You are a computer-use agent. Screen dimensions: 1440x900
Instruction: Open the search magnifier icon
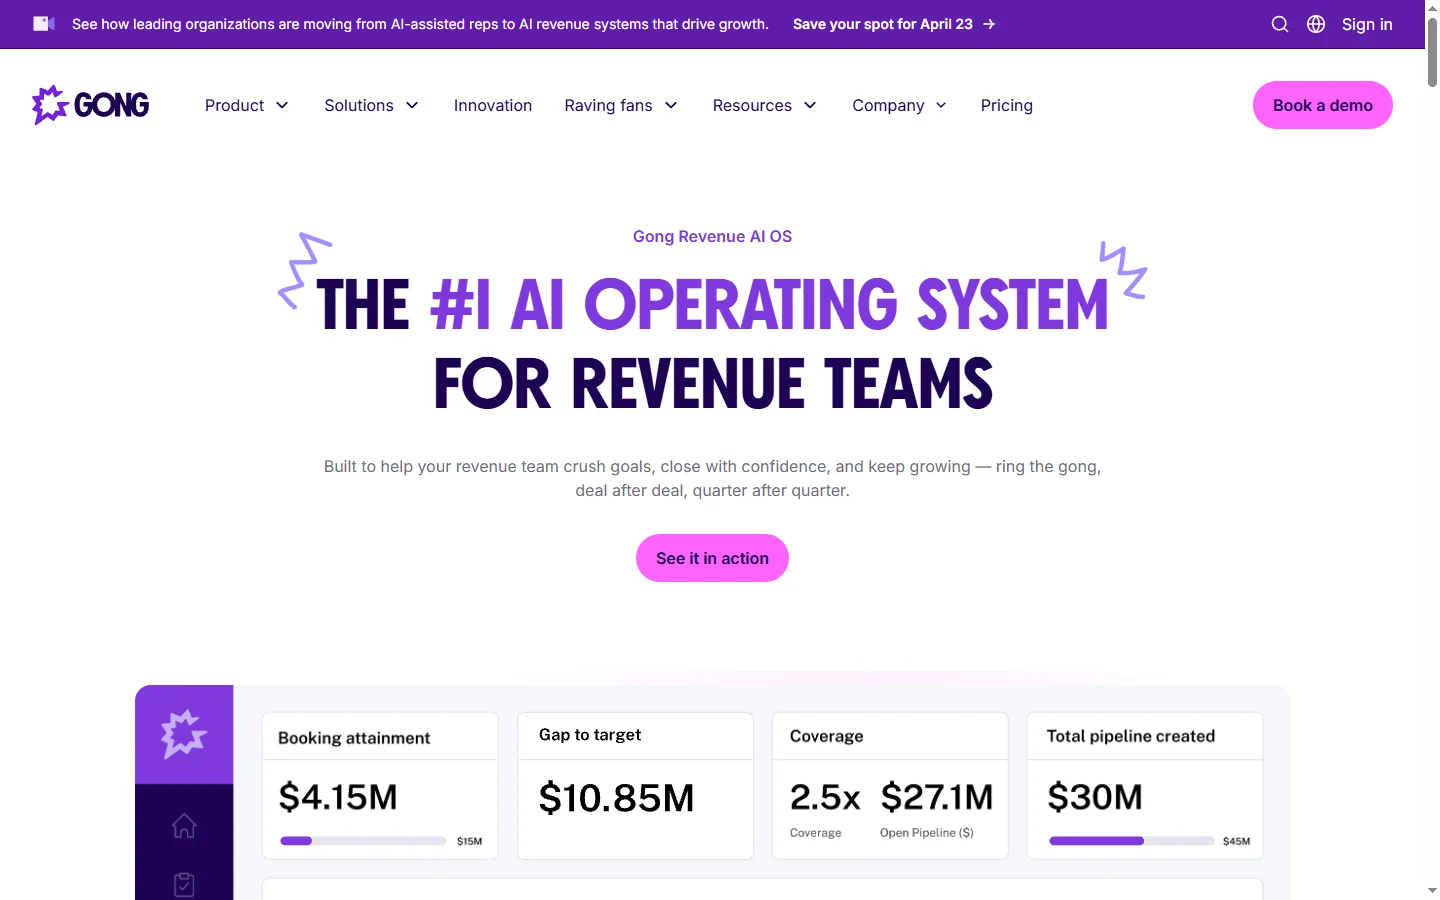(x=1280, y=24)
